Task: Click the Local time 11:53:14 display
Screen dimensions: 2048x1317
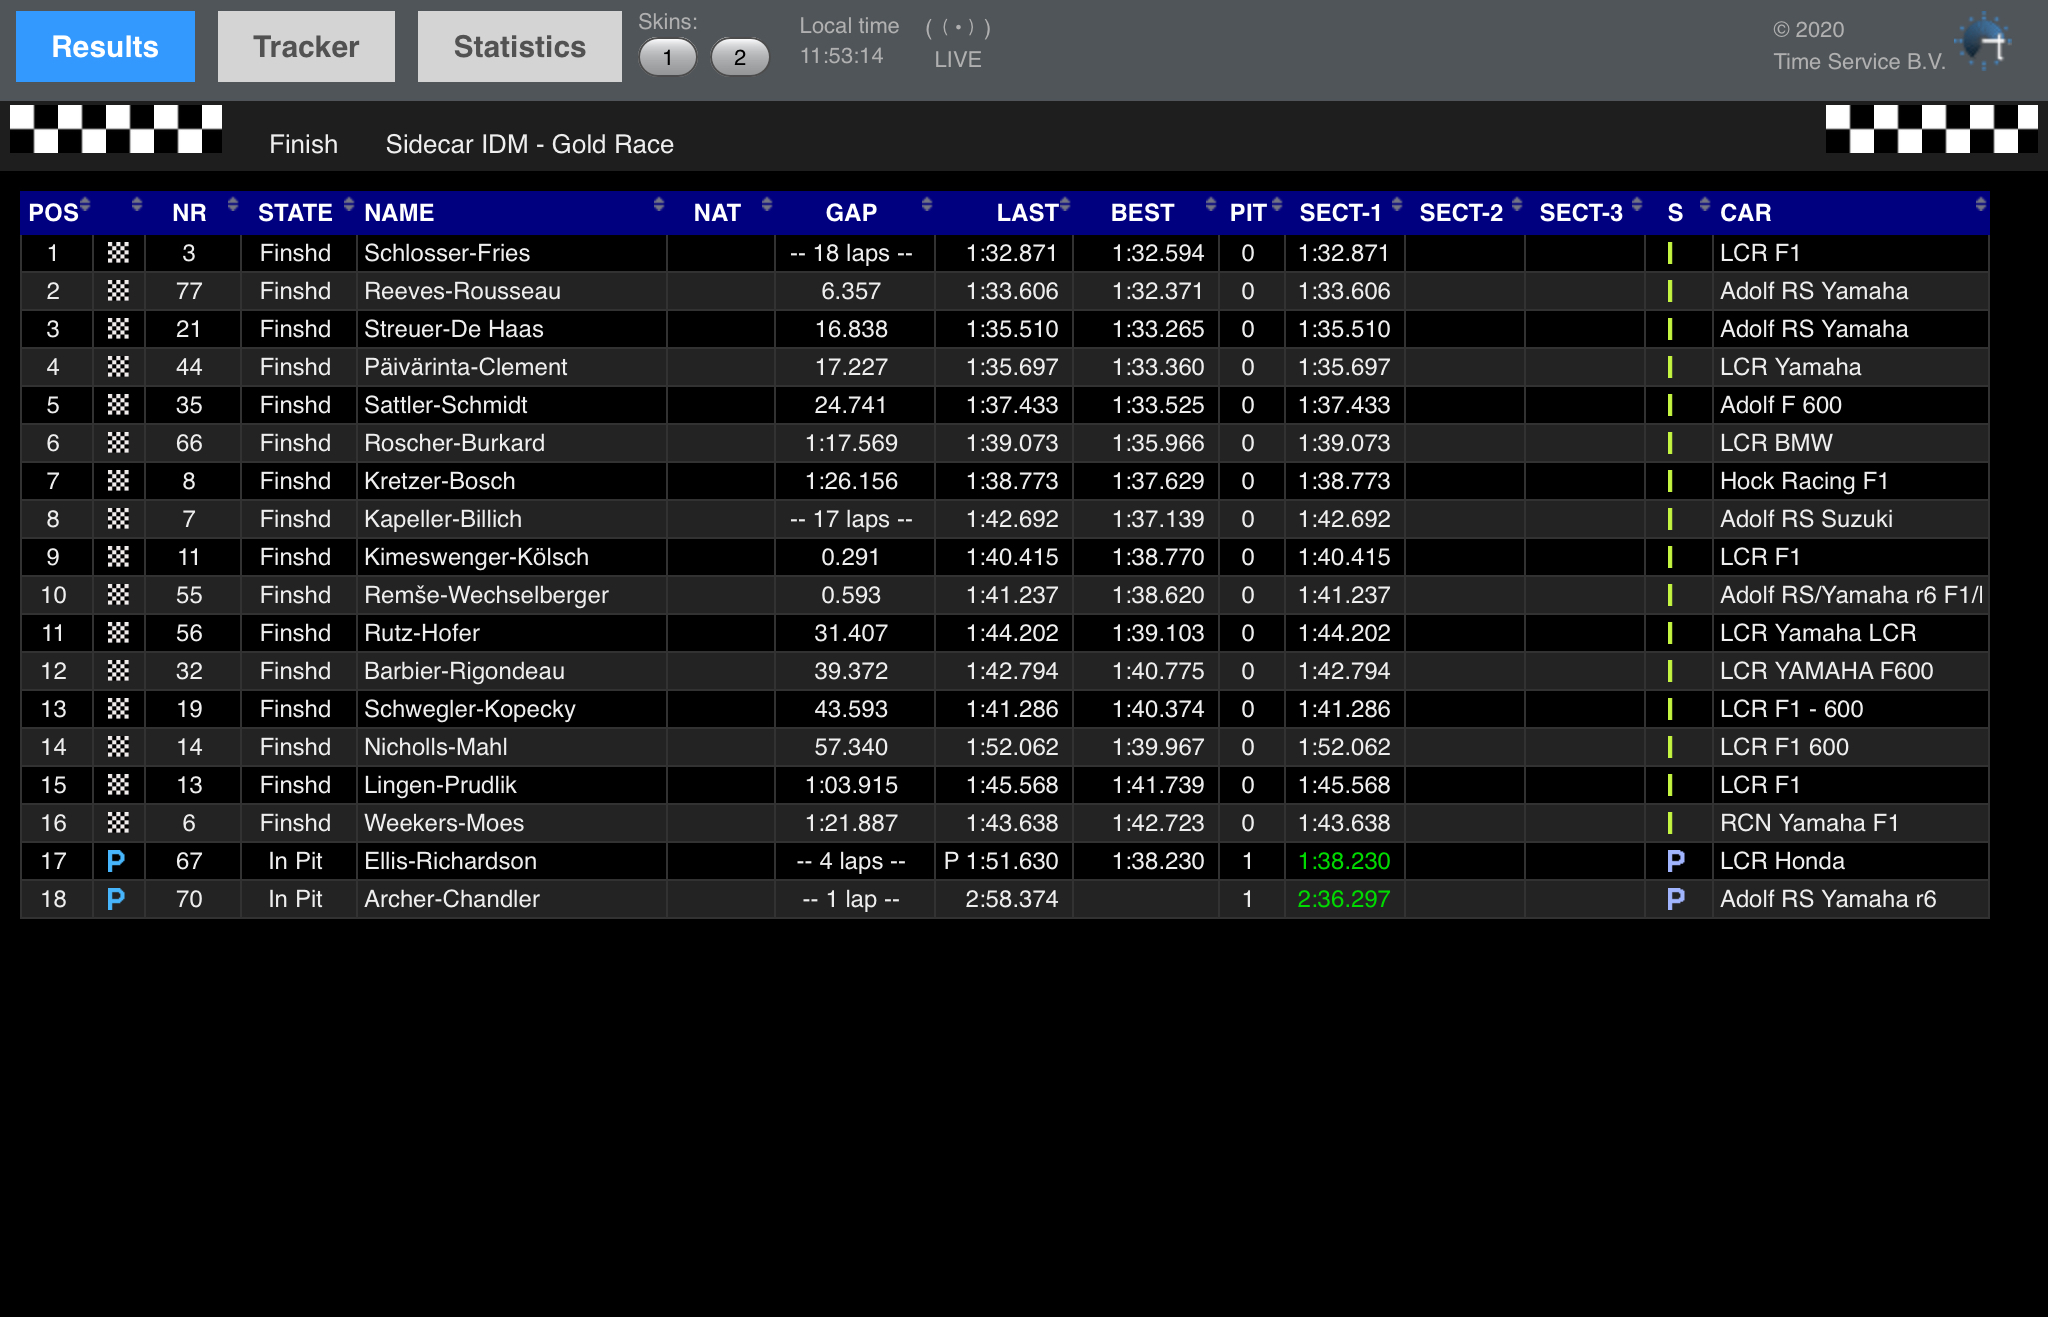Action: click(849, 41)
